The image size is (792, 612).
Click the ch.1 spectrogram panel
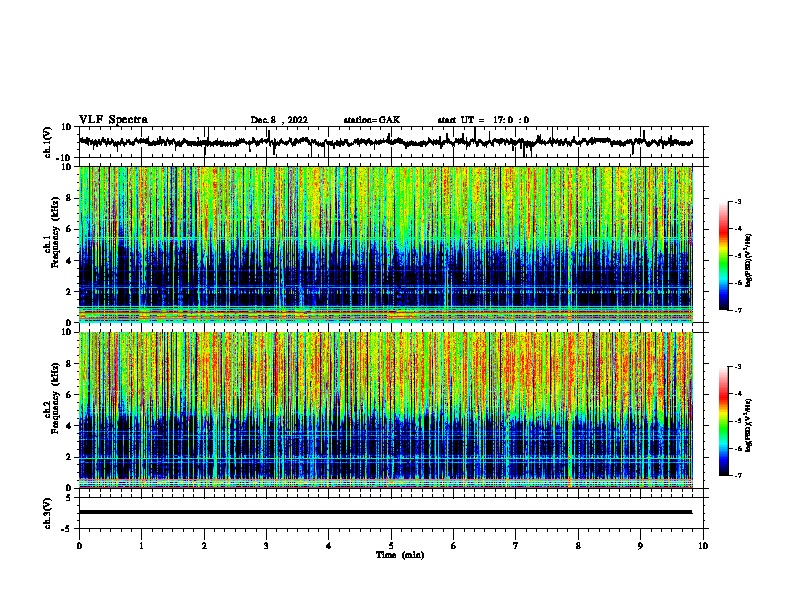(386, 244)
